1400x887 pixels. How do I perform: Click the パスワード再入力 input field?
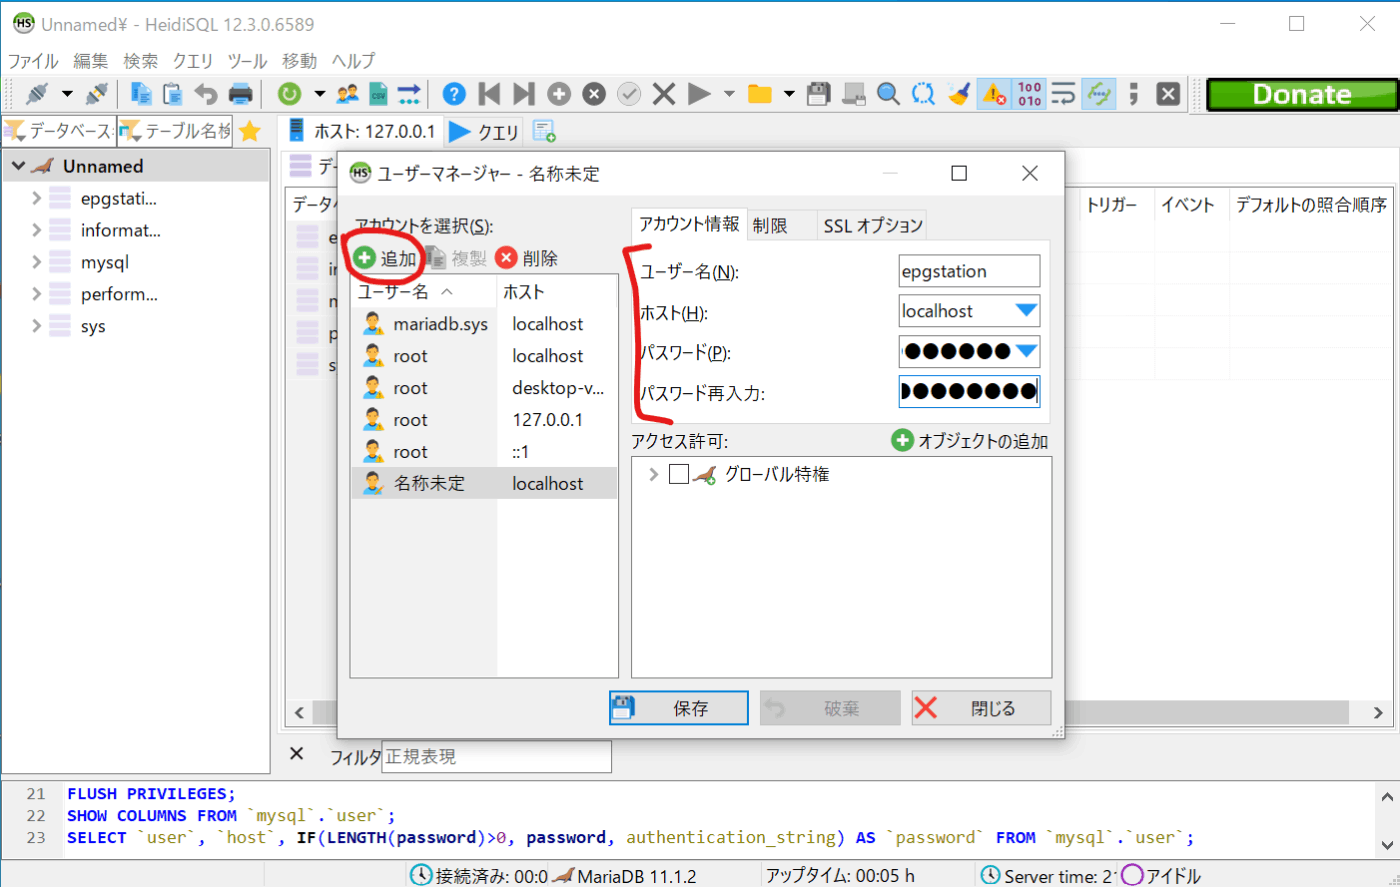point(969,391)
